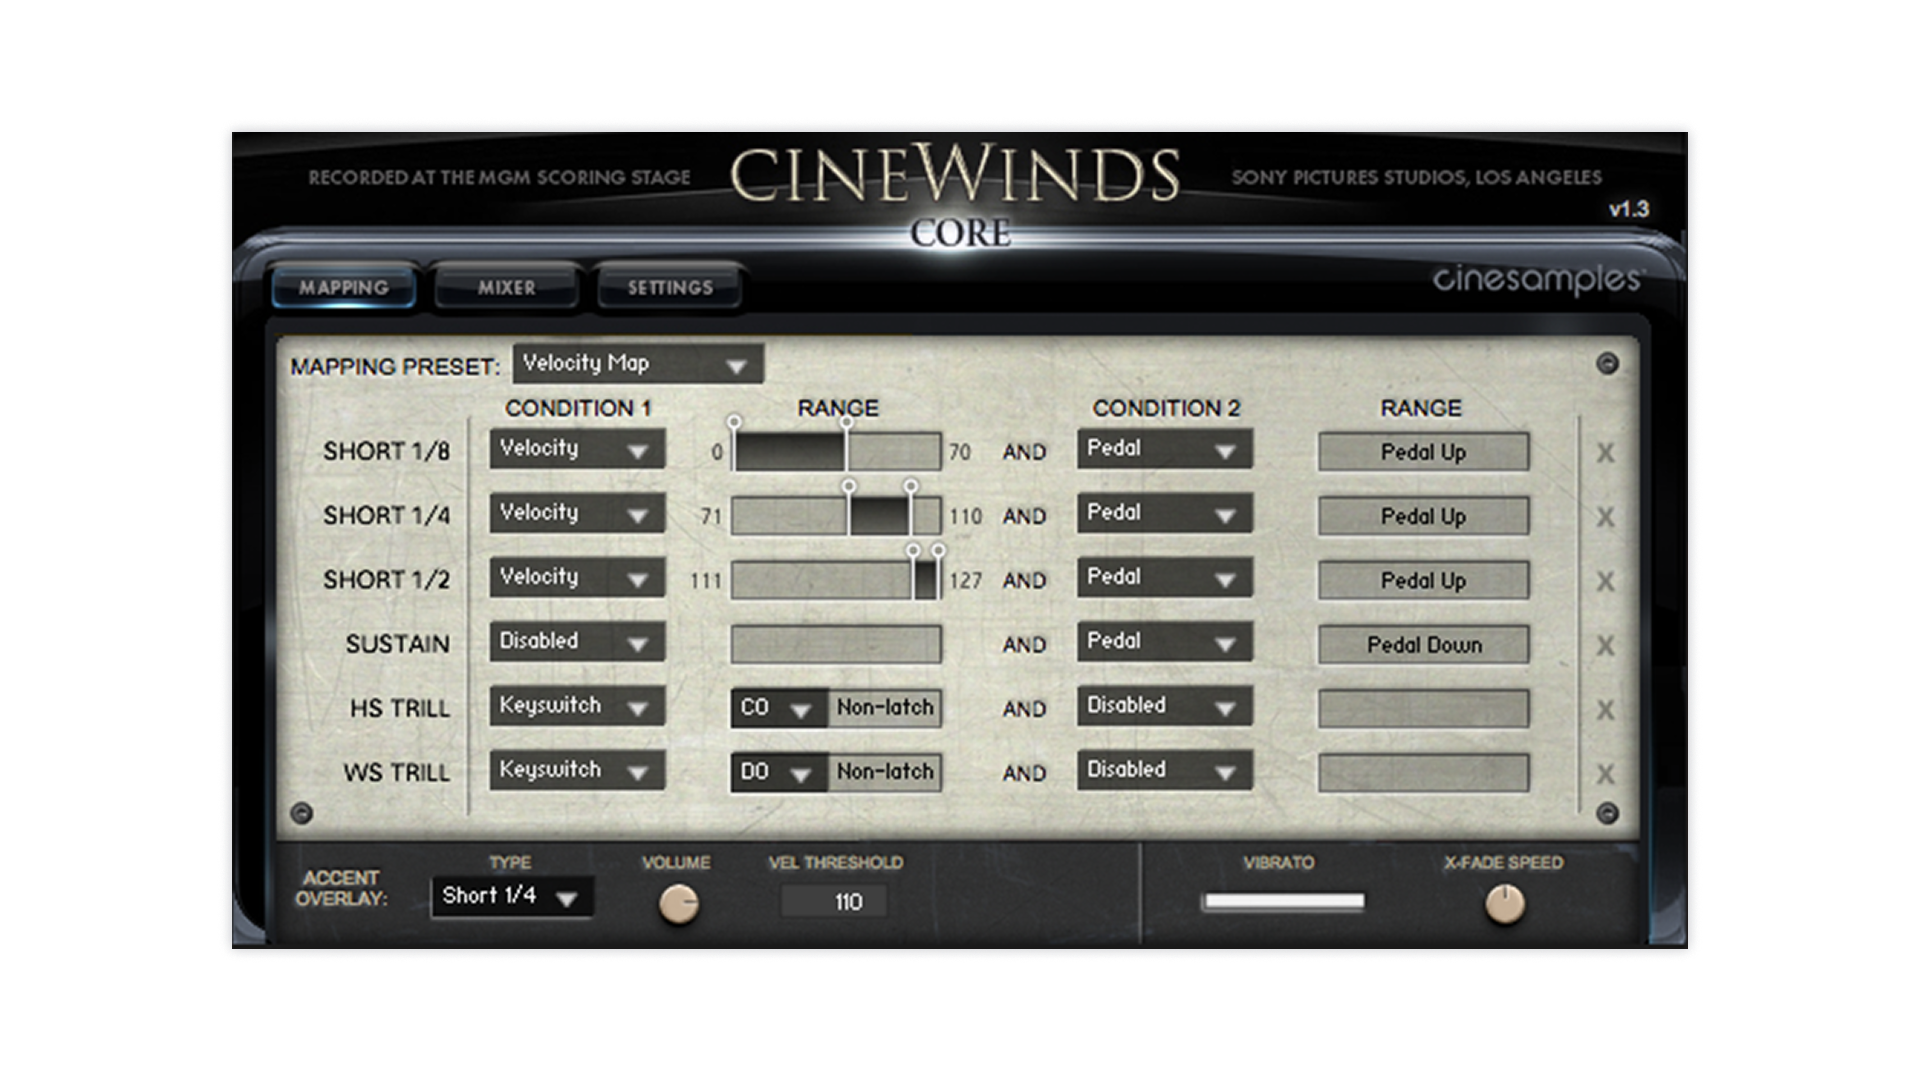Open Condition 2 Pedal dropdown for Short 1/8

(x=1165, y=449)
